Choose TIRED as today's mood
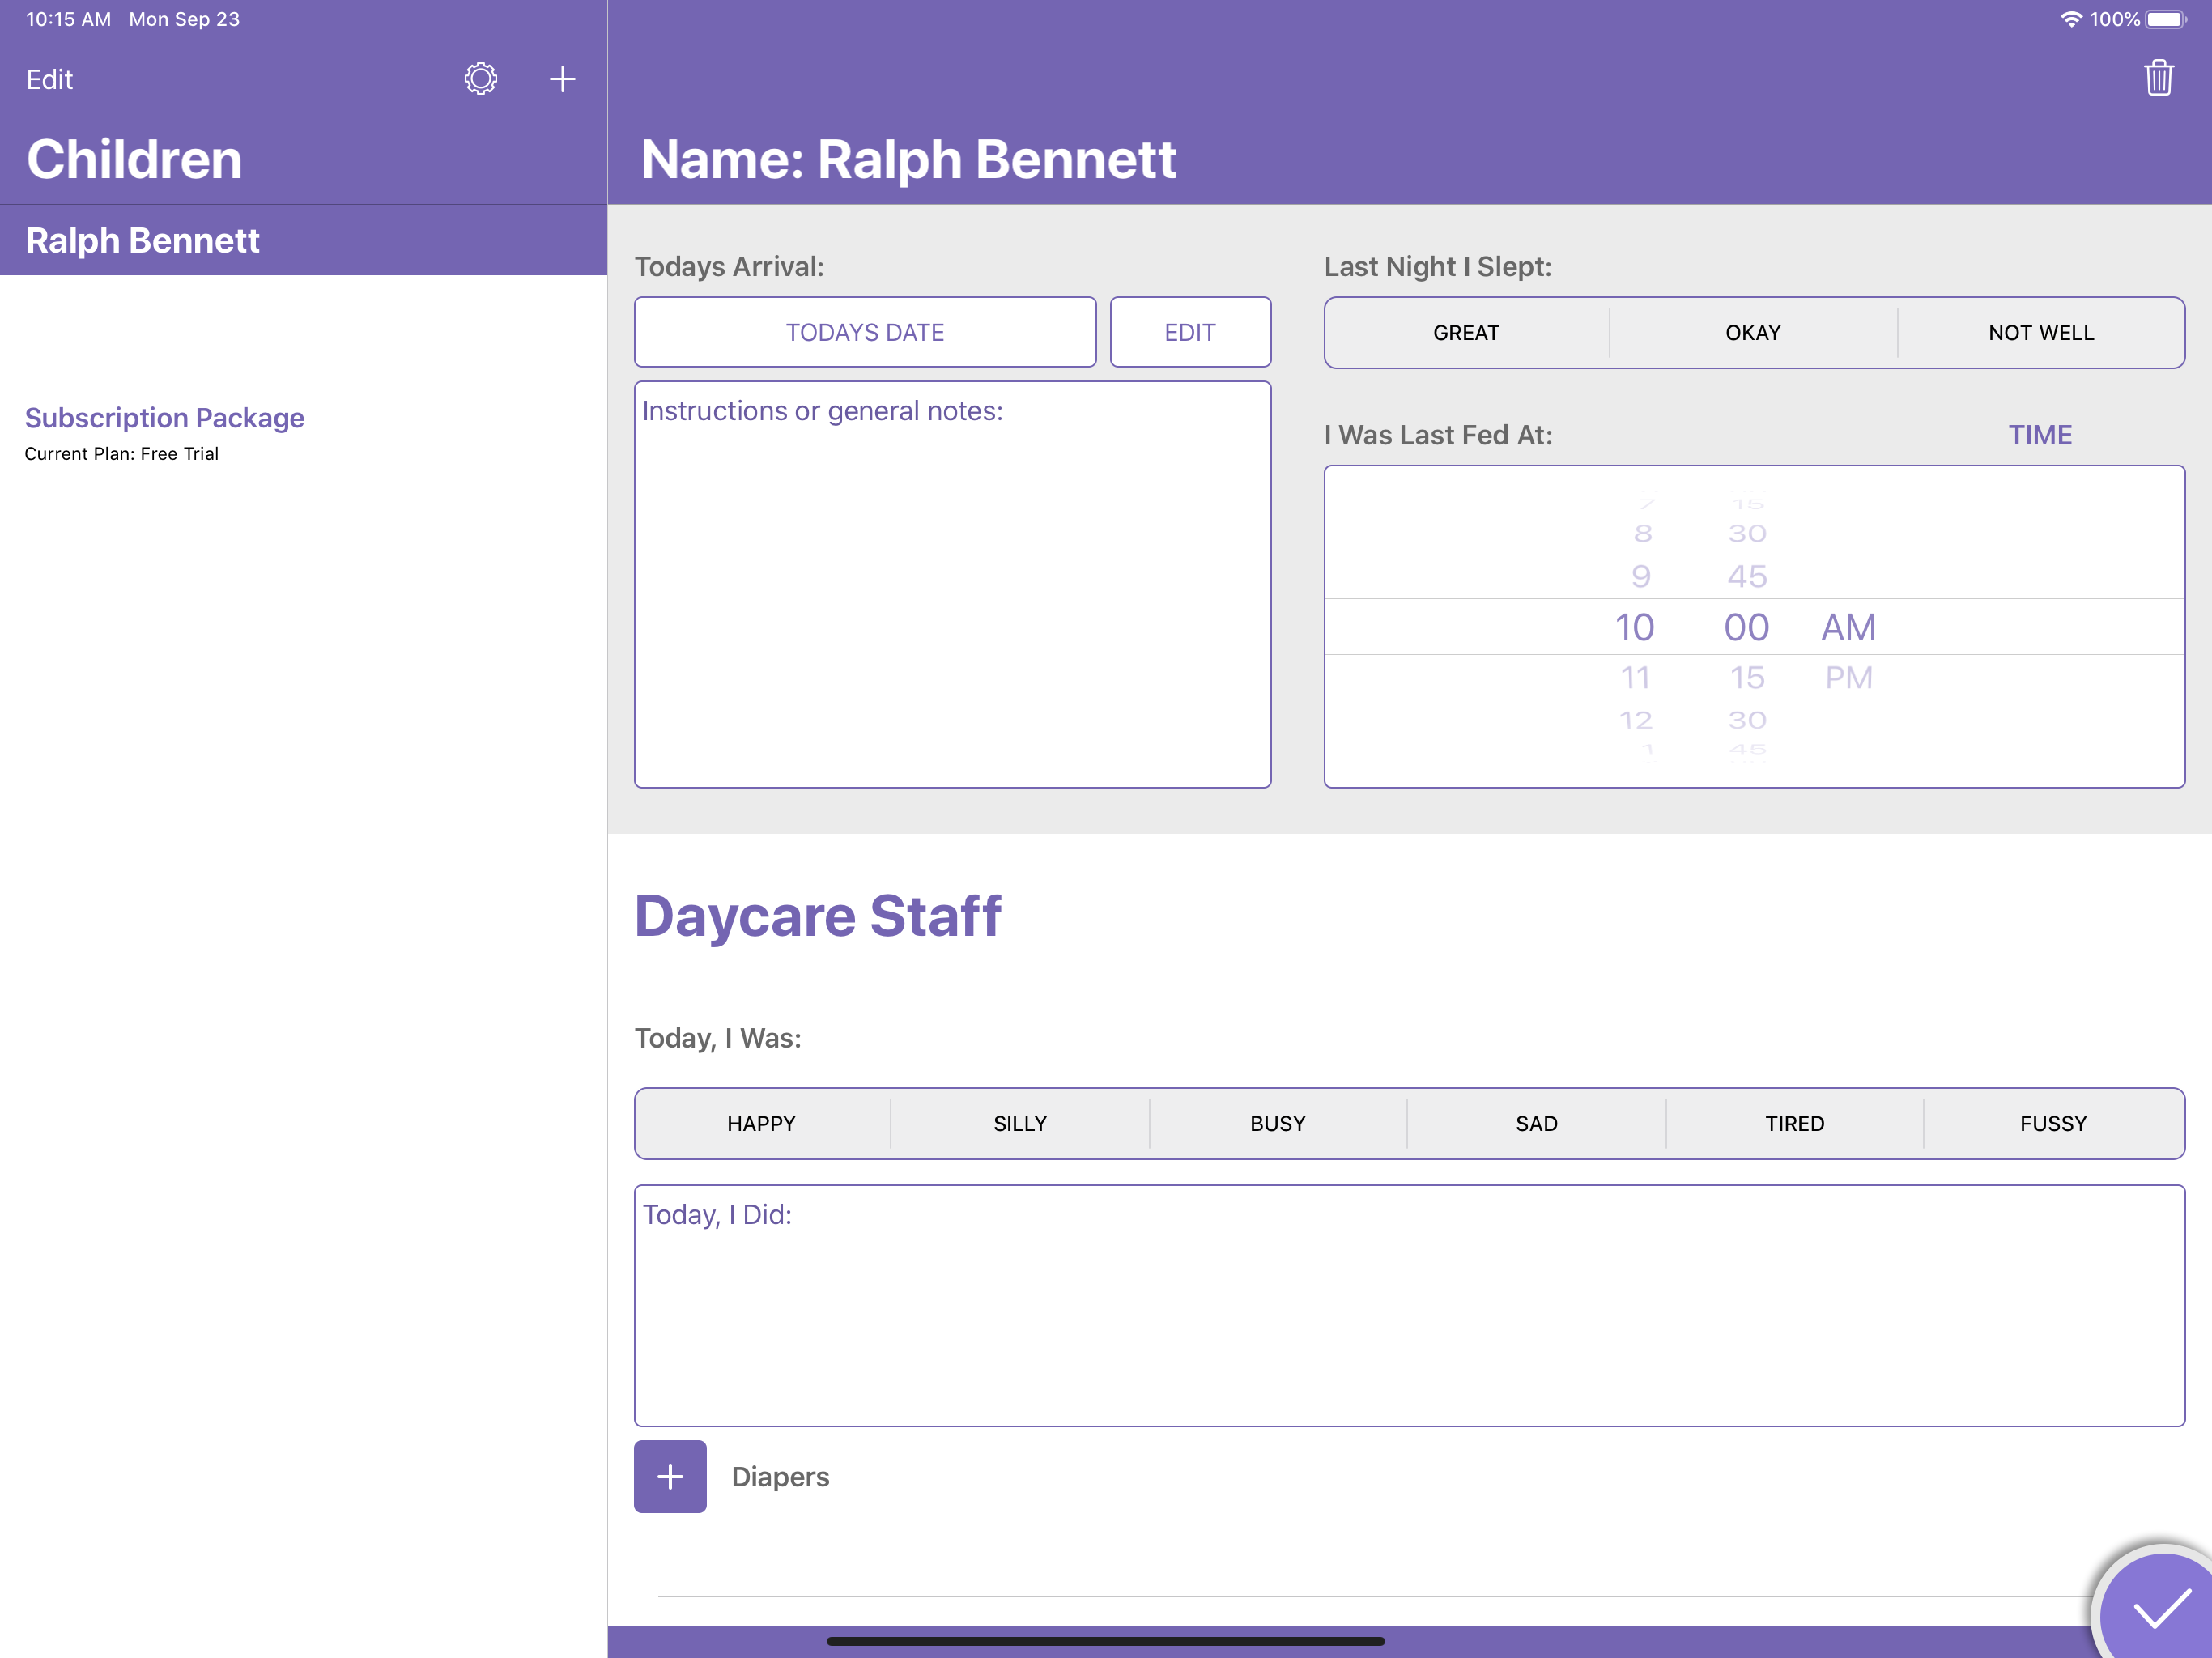The height and width of the screenshot is (1658, 2212). click(x=1794, y=1123)
